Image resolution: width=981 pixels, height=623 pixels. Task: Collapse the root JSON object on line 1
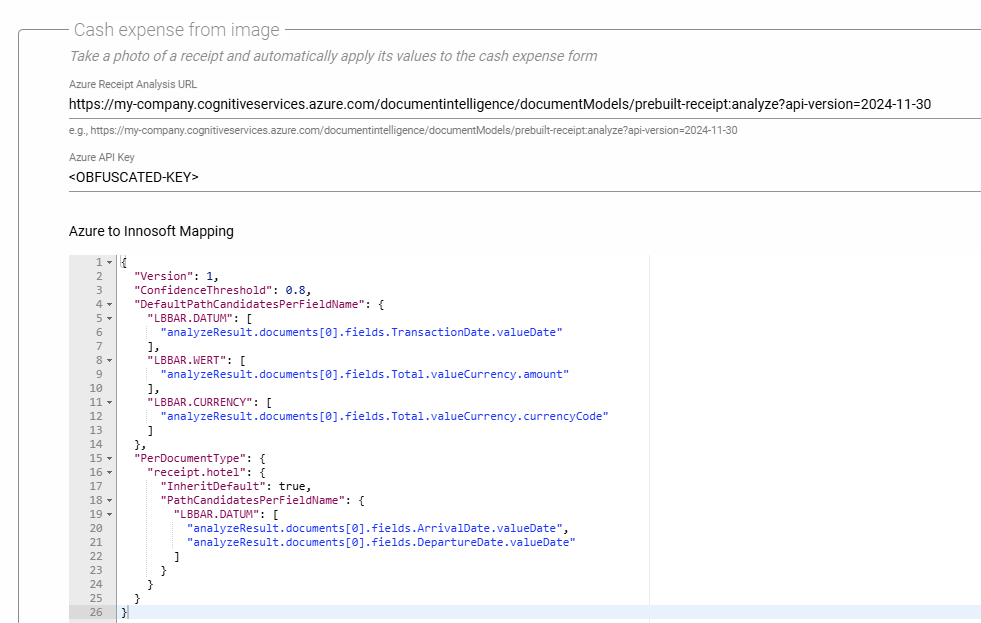(109, 262)
